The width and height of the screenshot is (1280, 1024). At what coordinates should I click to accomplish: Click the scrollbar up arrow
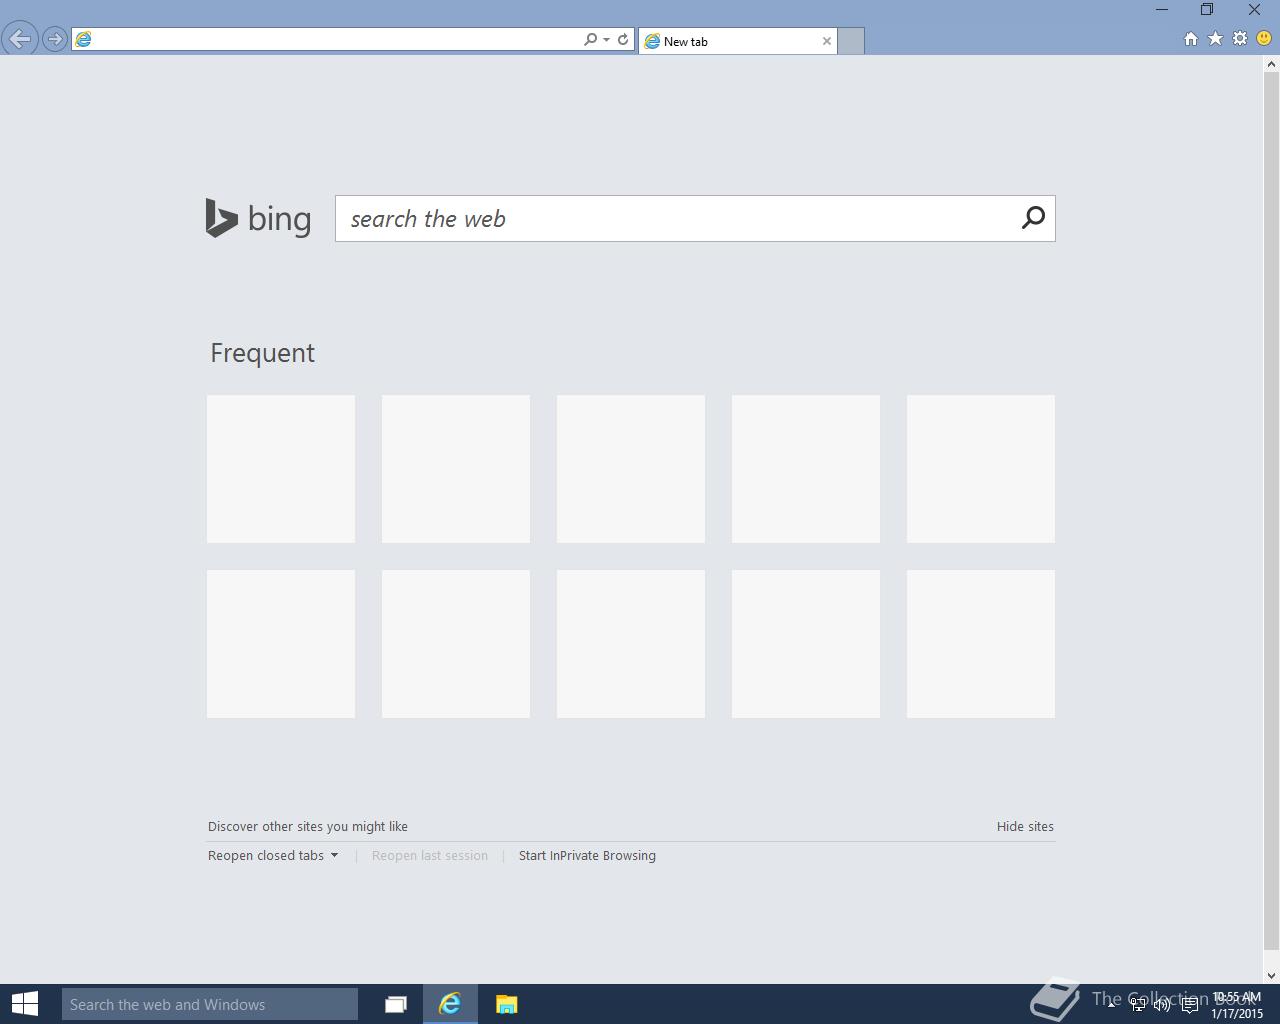pos(1272,64)
